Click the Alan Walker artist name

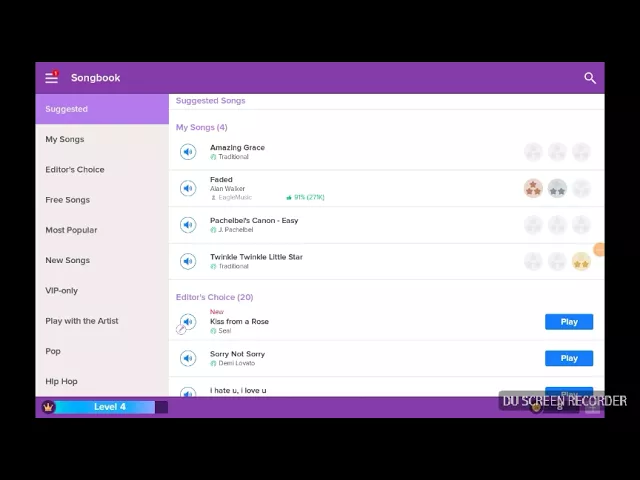pyautogui.click(x=227, y=189)
